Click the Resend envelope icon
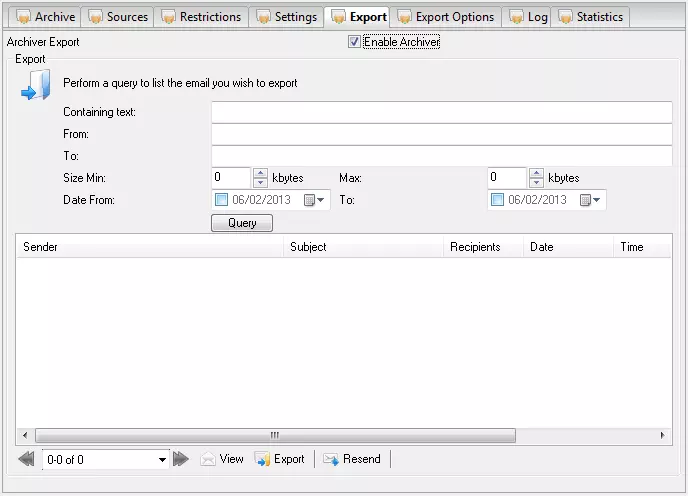 point(330,459)
